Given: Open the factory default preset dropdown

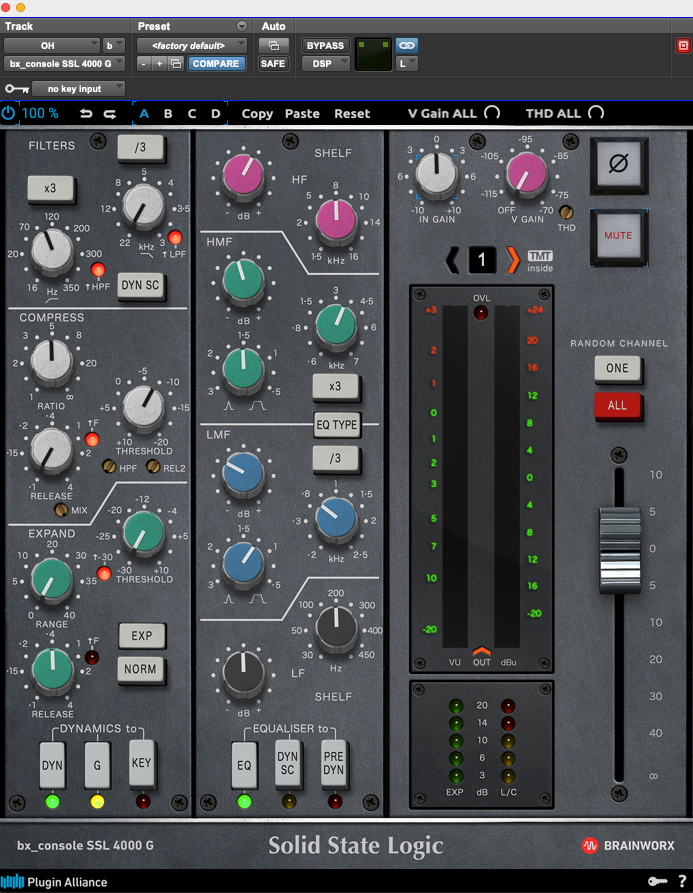Looking at the screenshot, I should 192,45.
